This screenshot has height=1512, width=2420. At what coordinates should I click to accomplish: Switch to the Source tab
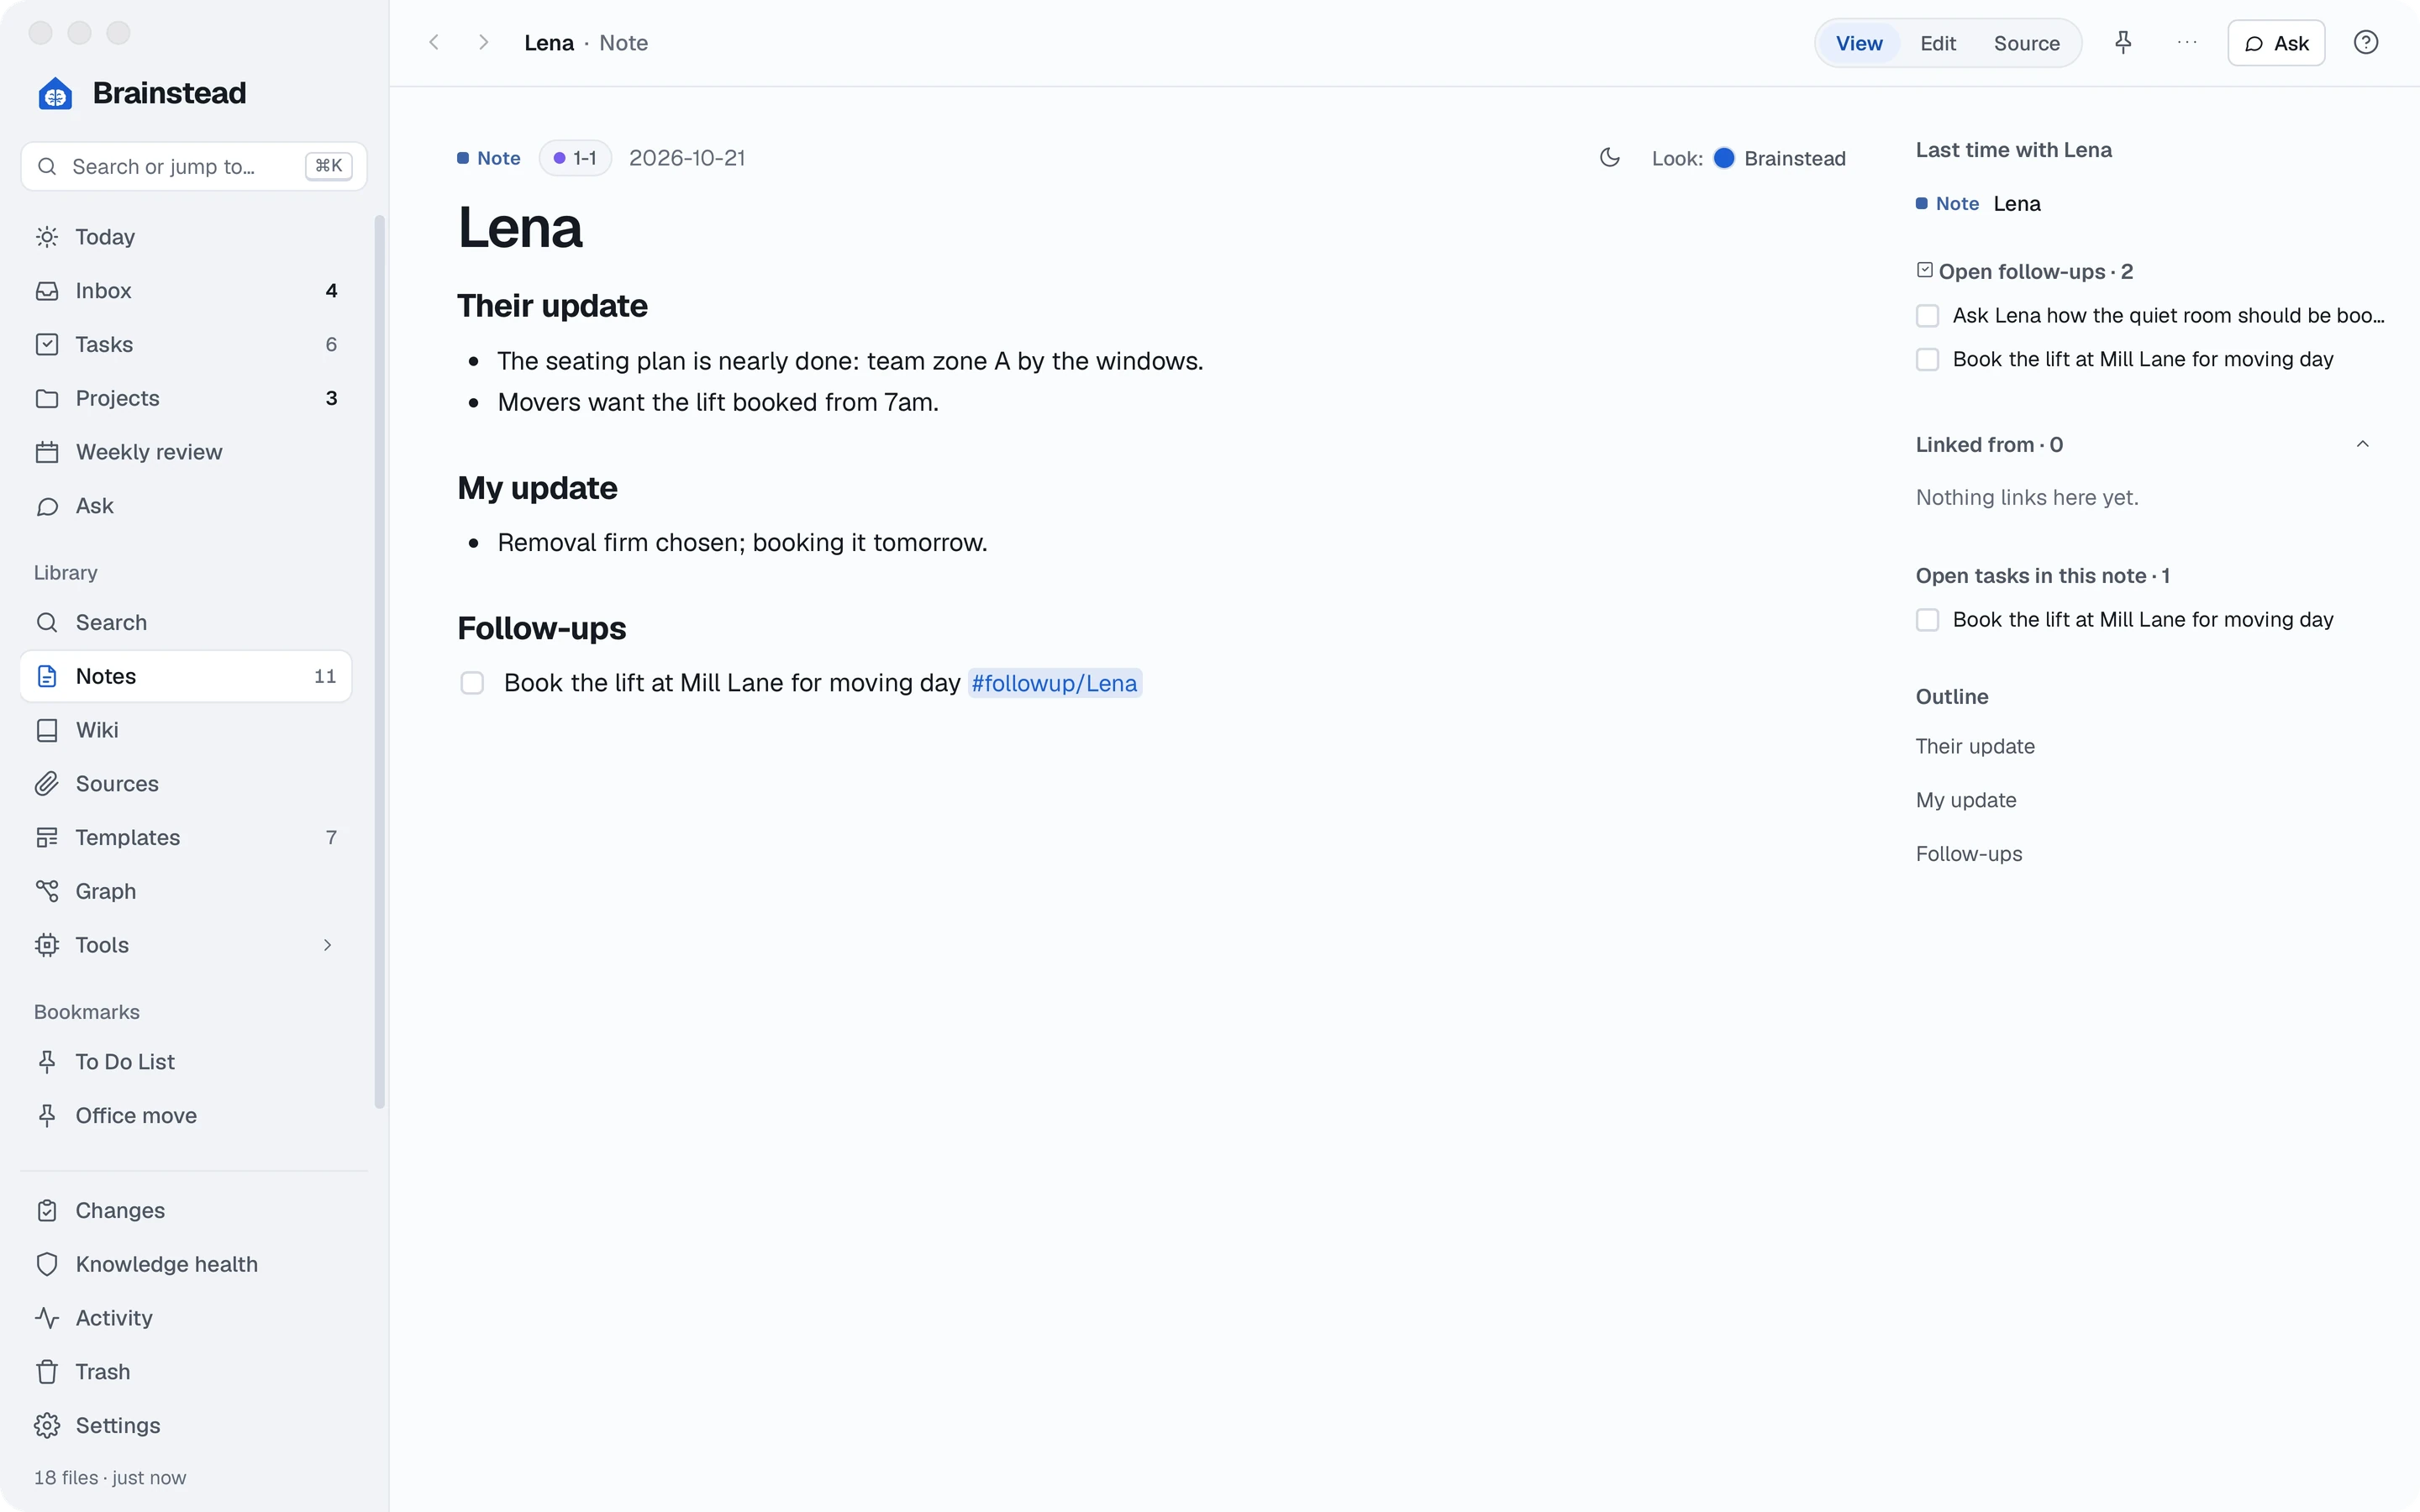coord(2026,43)
